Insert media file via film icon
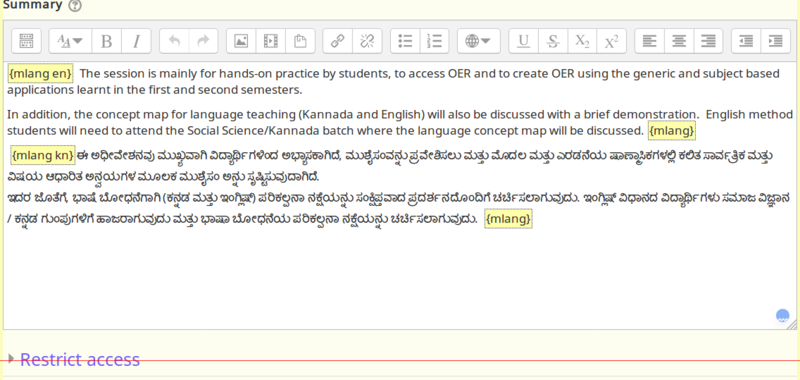This screenshot has height=380, width=800. [x=271, y=41]
